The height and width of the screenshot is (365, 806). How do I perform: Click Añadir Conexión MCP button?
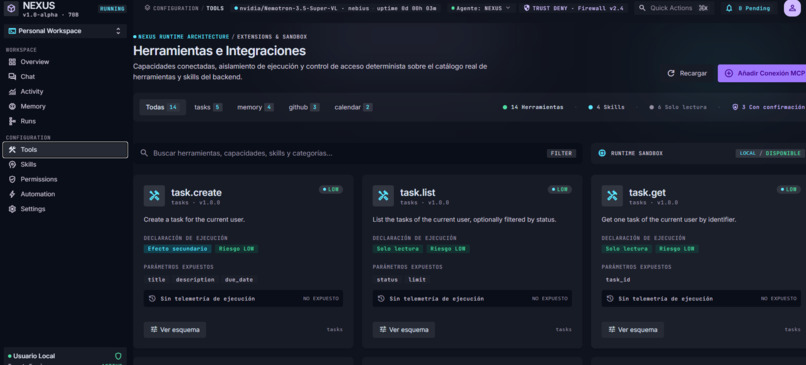pyautogui.click(x=762, y=74)
